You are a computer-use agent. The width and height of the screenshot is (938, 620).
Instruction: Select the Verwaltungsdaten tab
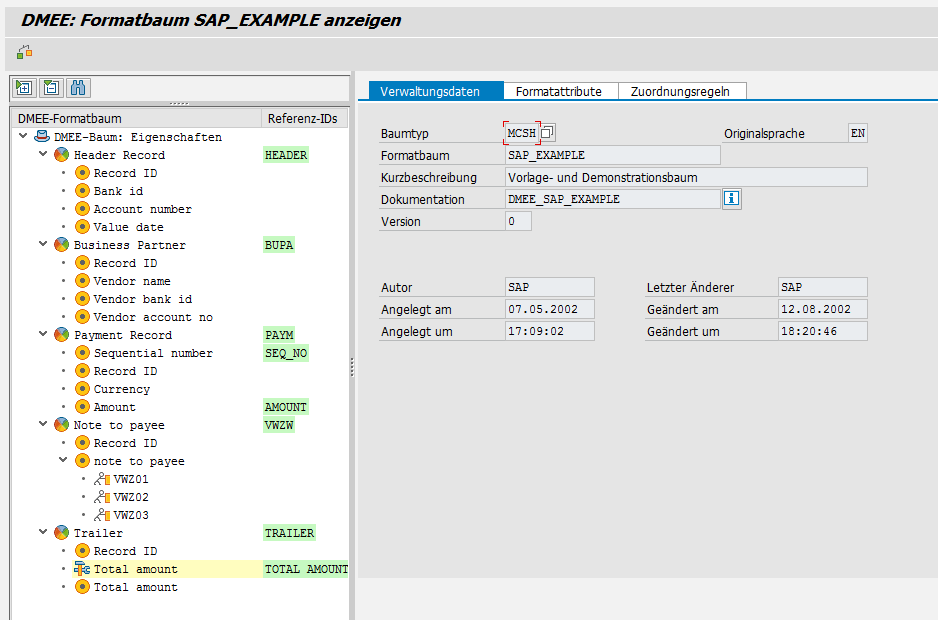(x=430, y=91)
